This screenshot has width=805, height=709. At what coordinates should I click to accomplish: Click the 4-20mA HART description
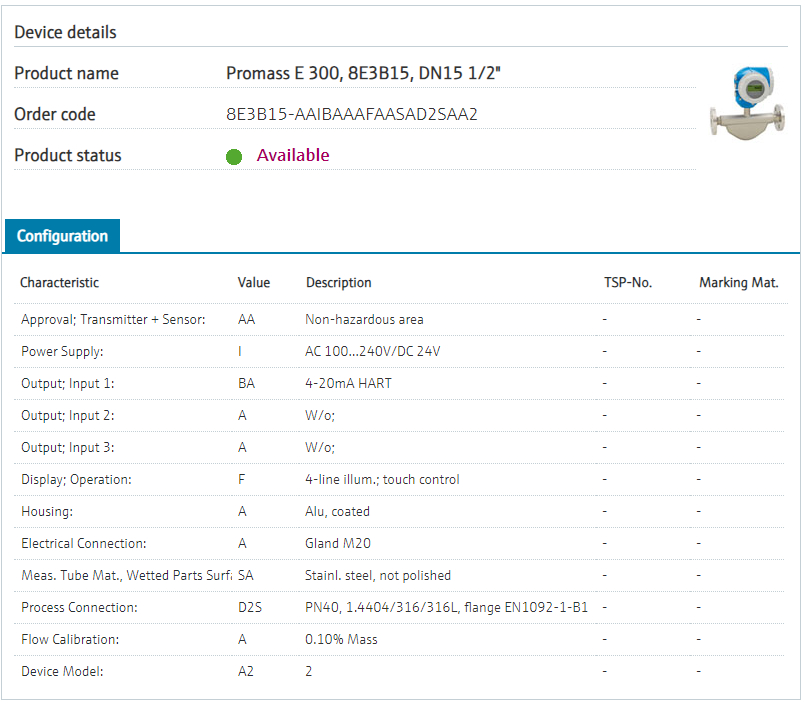pos(348,384)
